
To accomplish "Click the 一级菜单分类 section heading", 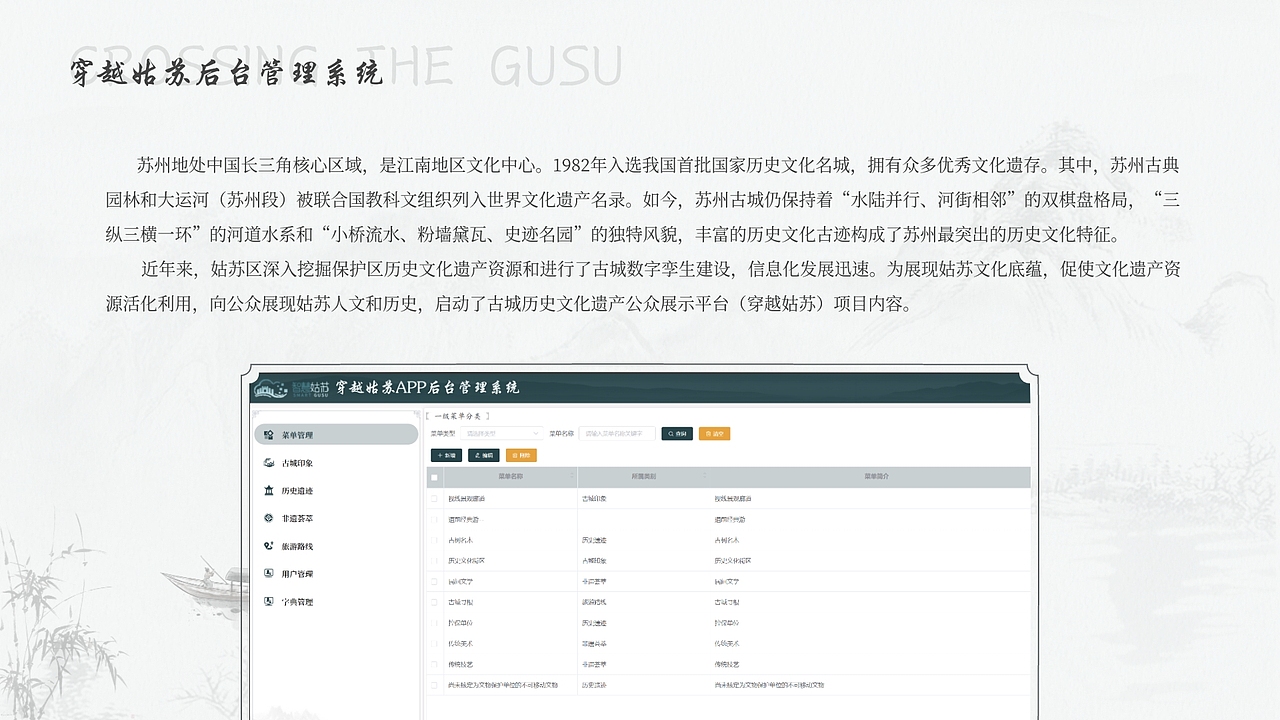I will point(458,416).
